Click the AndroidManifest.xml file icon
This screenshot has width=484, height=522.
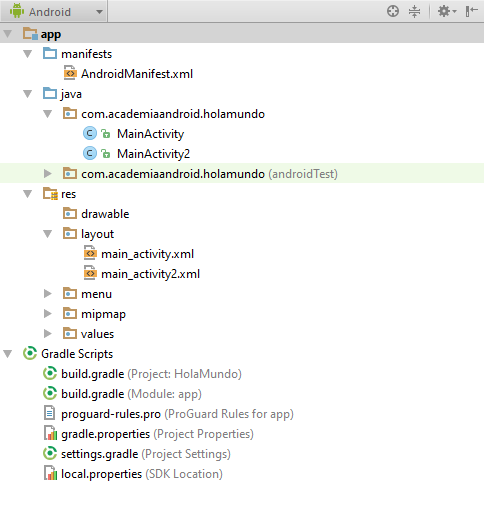click(70, 73)
